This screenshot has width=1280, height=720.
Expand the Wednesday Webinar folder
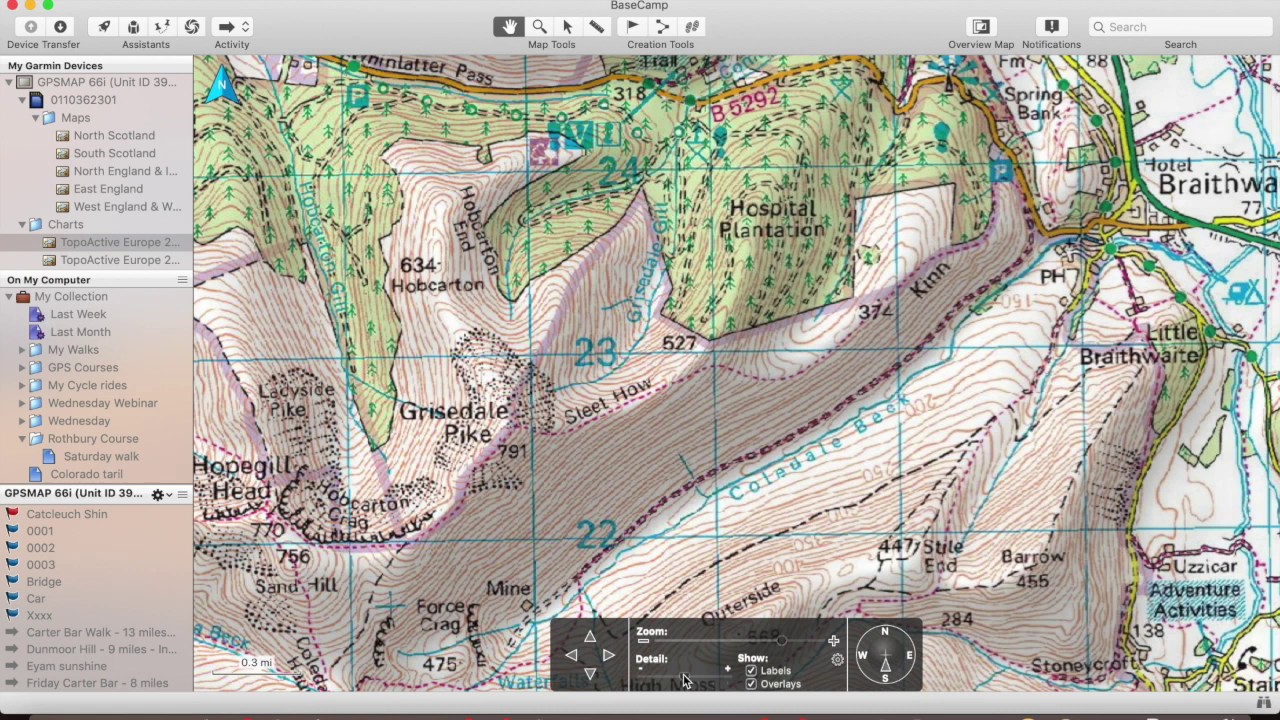point(22,403)
